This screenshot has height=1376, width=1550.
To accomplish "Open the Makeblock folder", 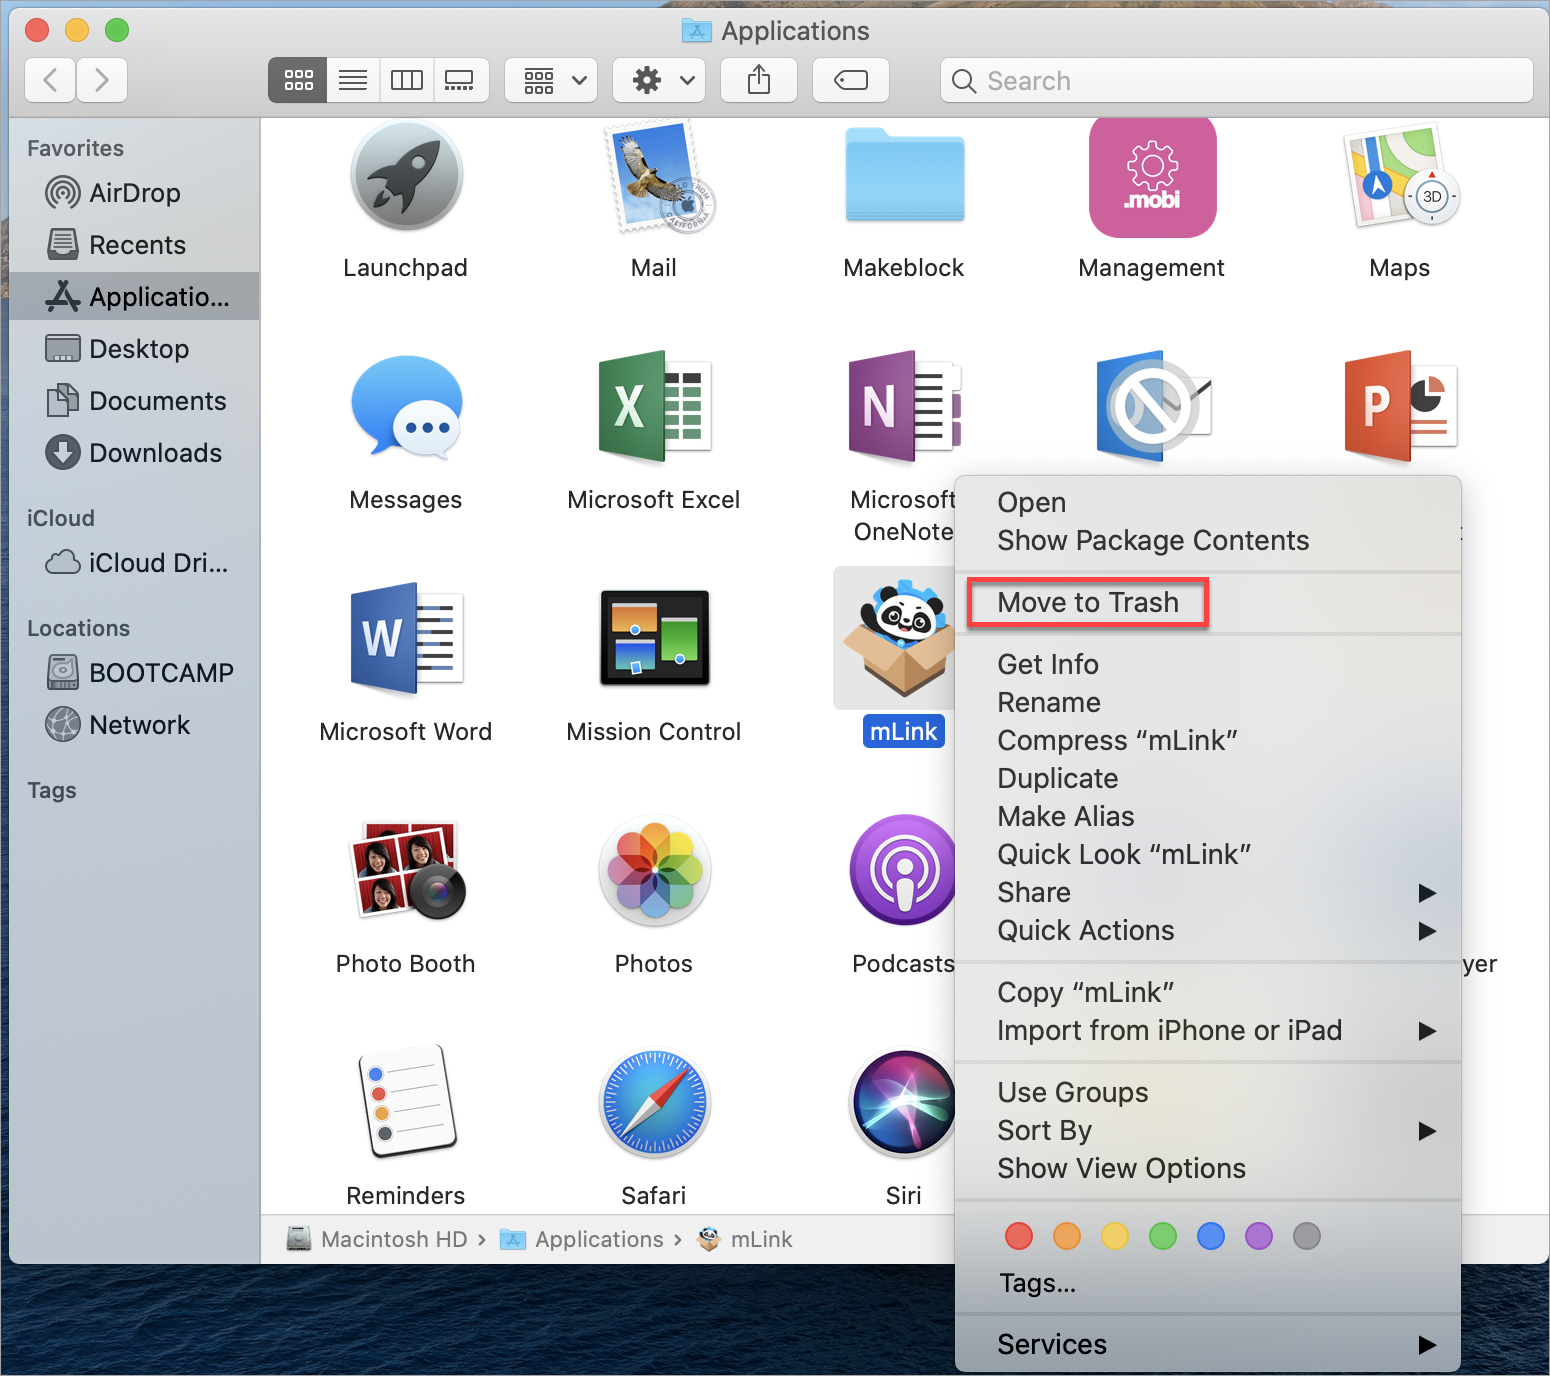I will coord(904,175).
